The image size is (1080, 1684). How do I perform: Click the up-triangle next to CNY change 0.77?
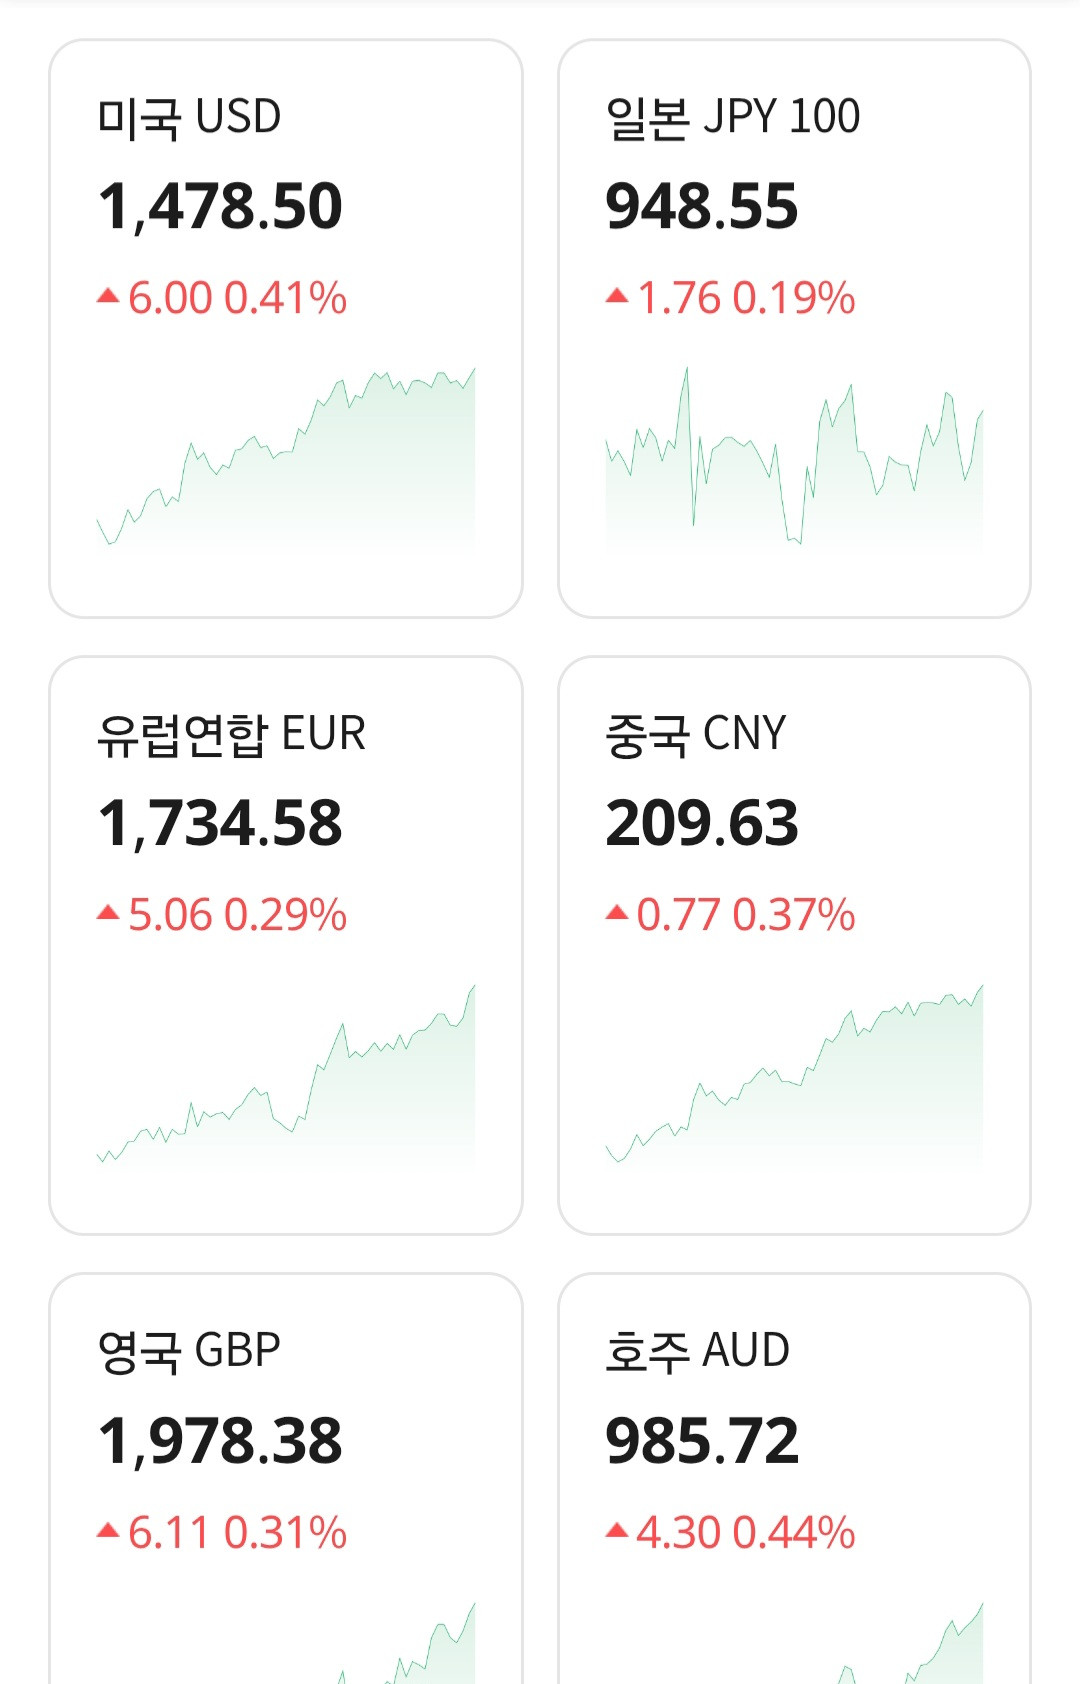617,913
